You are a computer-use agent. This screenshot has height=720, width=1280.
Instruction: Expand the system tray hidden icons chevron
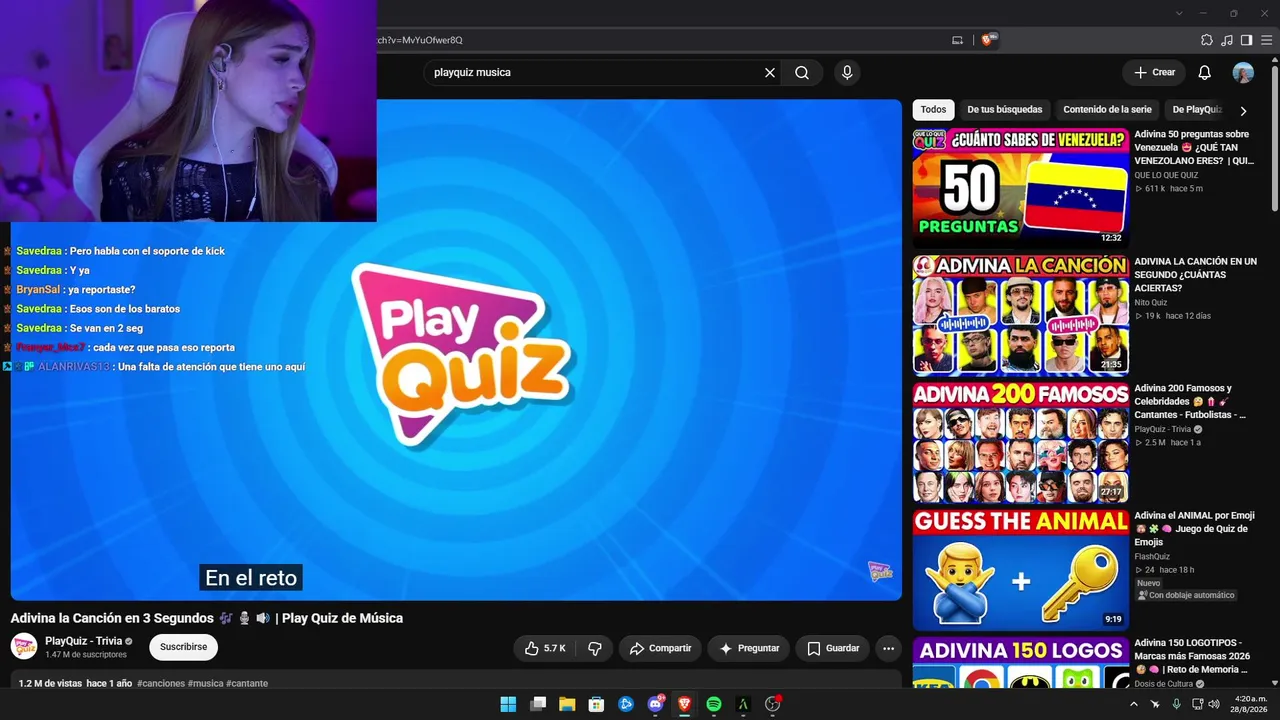(1134, 704)
